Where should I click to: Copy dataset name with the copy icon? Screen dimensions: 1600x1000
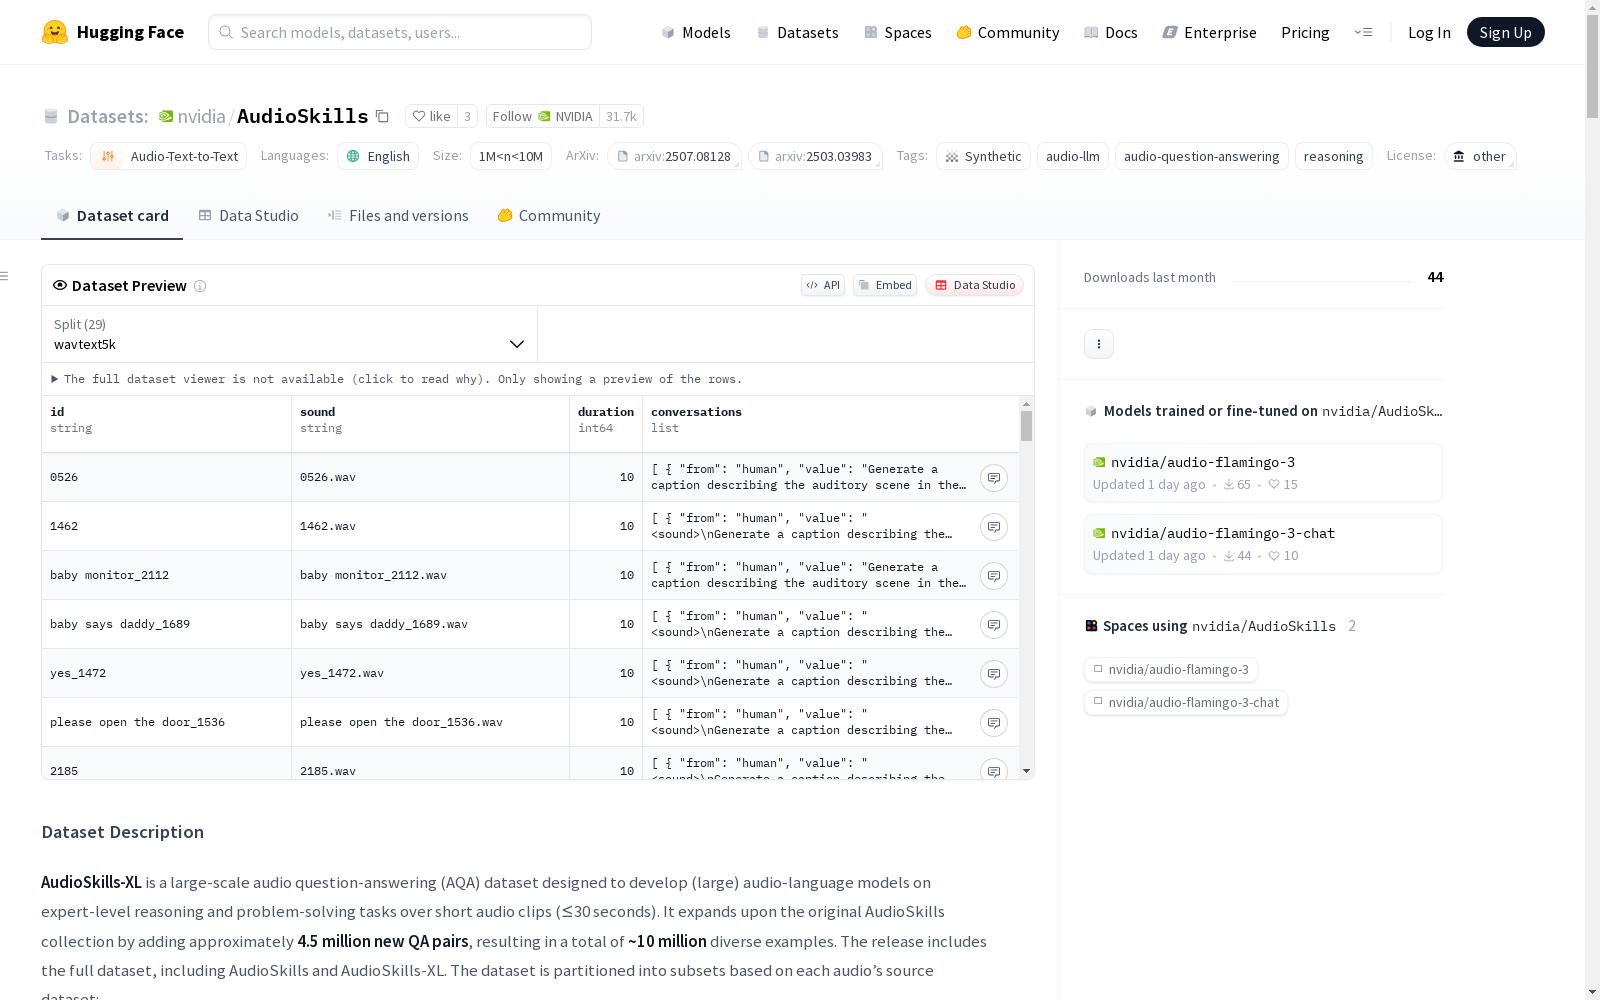tap(382, 116)
